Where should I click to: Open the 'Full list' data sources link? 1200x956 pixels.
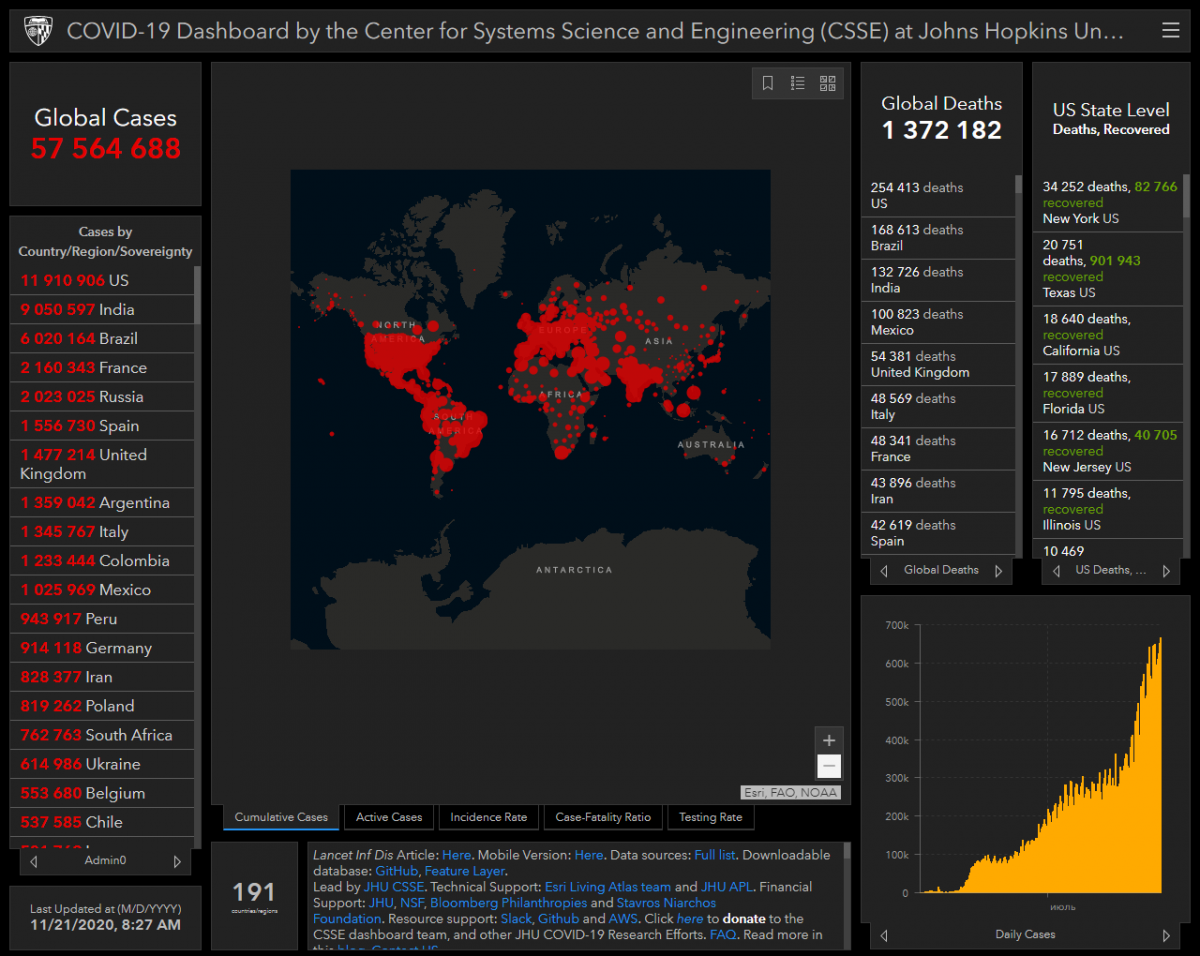[x=714, y=855]
